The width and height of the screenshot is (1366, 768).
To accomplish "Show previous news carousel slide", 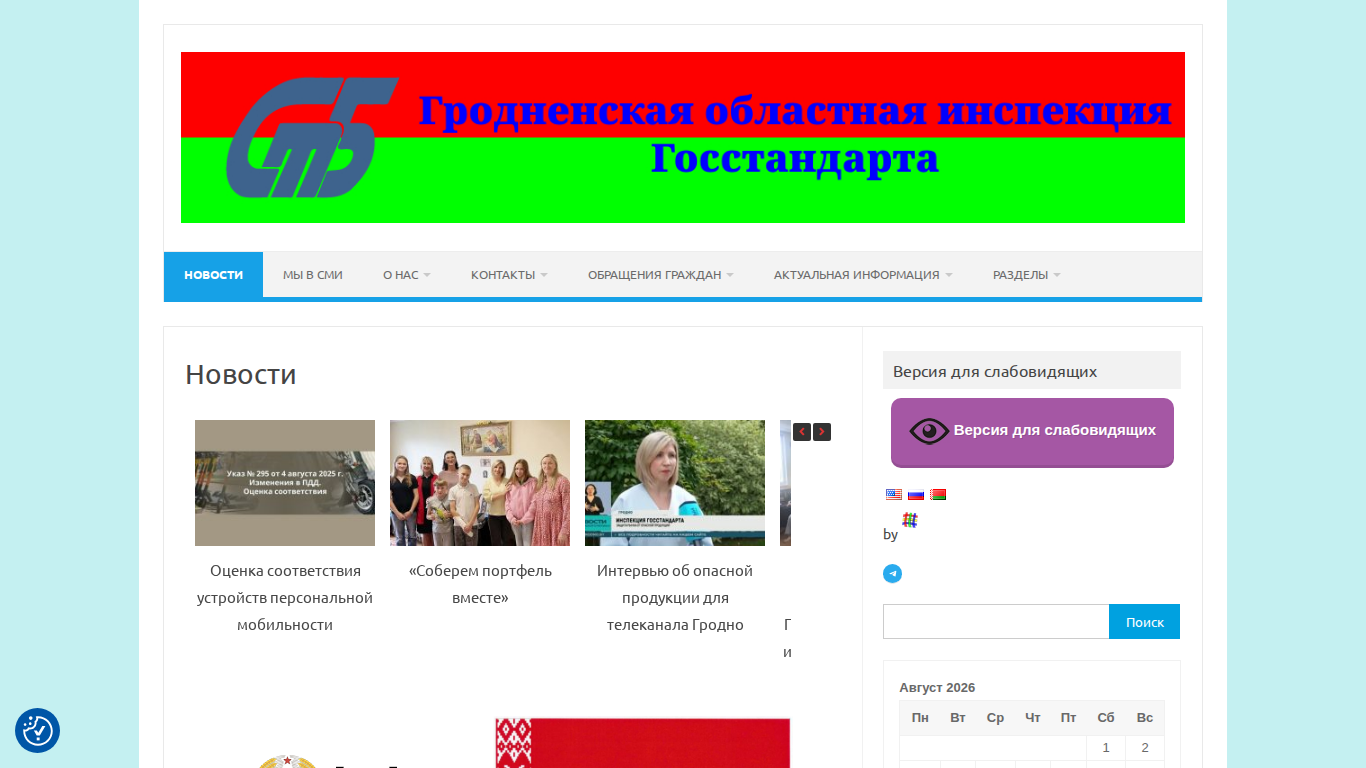I will (x=802, y=432).
